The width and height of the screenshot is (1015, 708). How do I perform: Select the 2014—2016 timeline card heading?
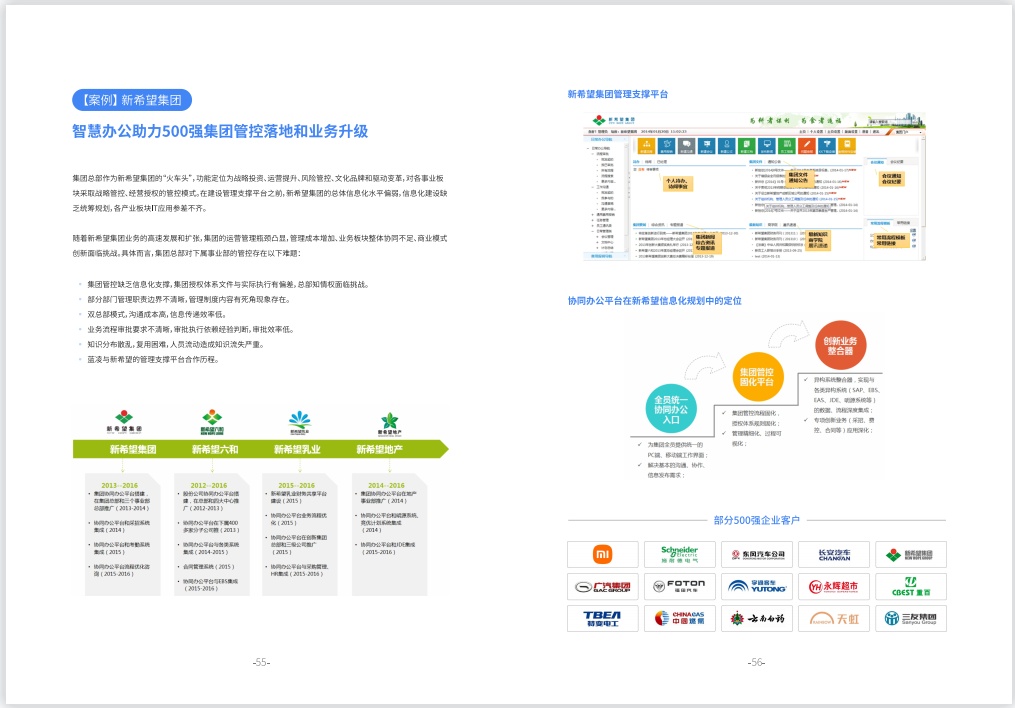click(386, 485)
